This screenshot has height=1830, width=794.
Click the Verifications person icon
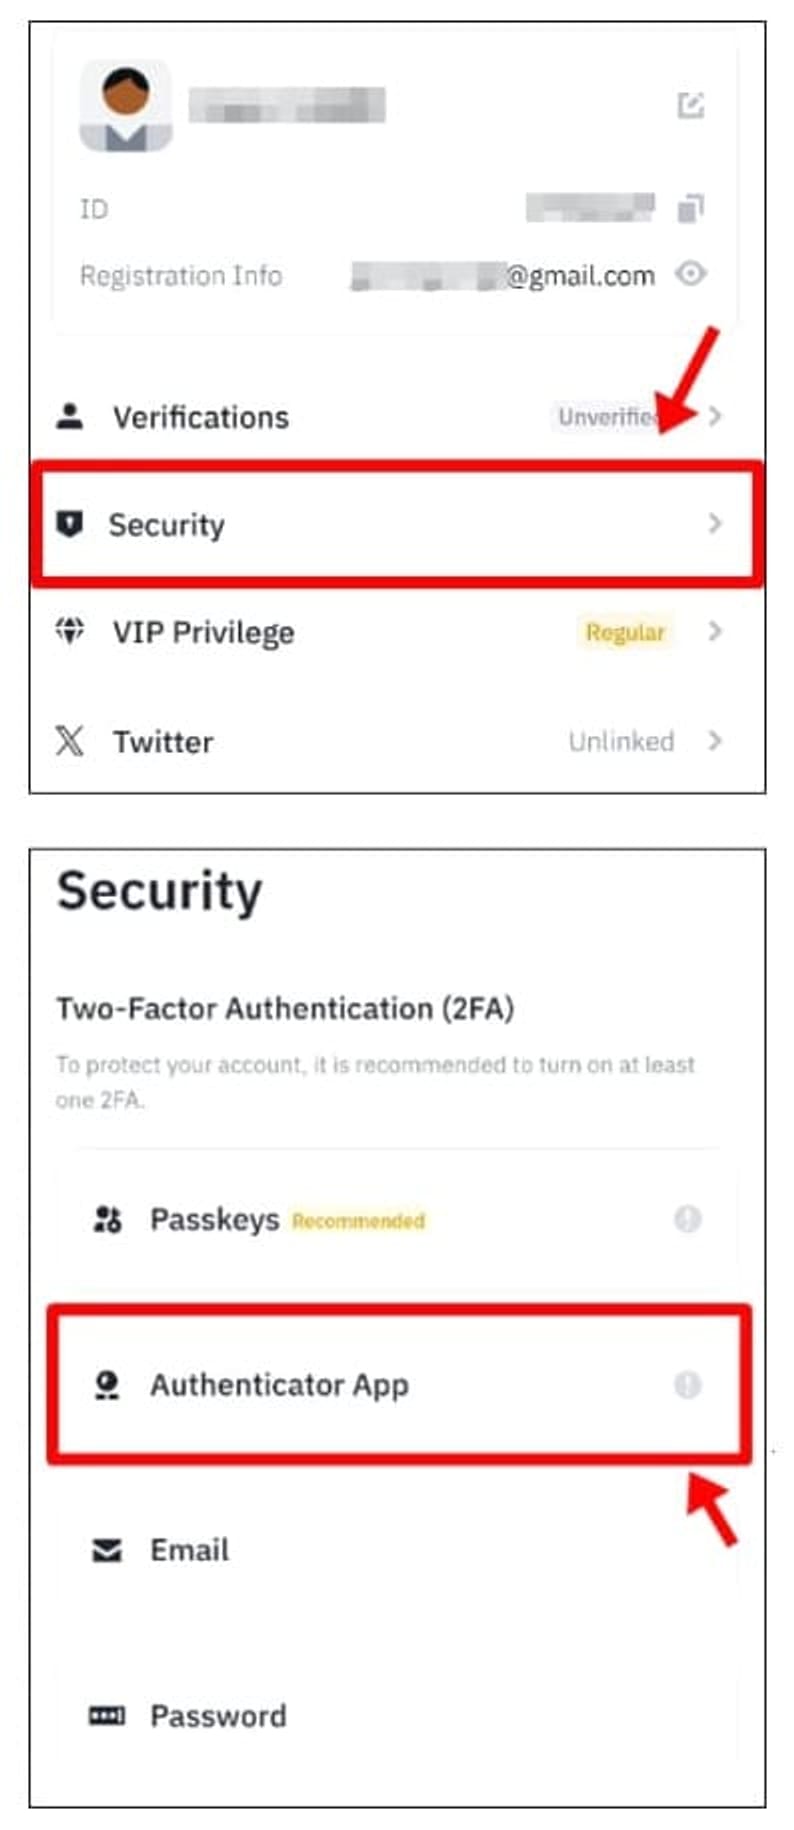point(69,416)
